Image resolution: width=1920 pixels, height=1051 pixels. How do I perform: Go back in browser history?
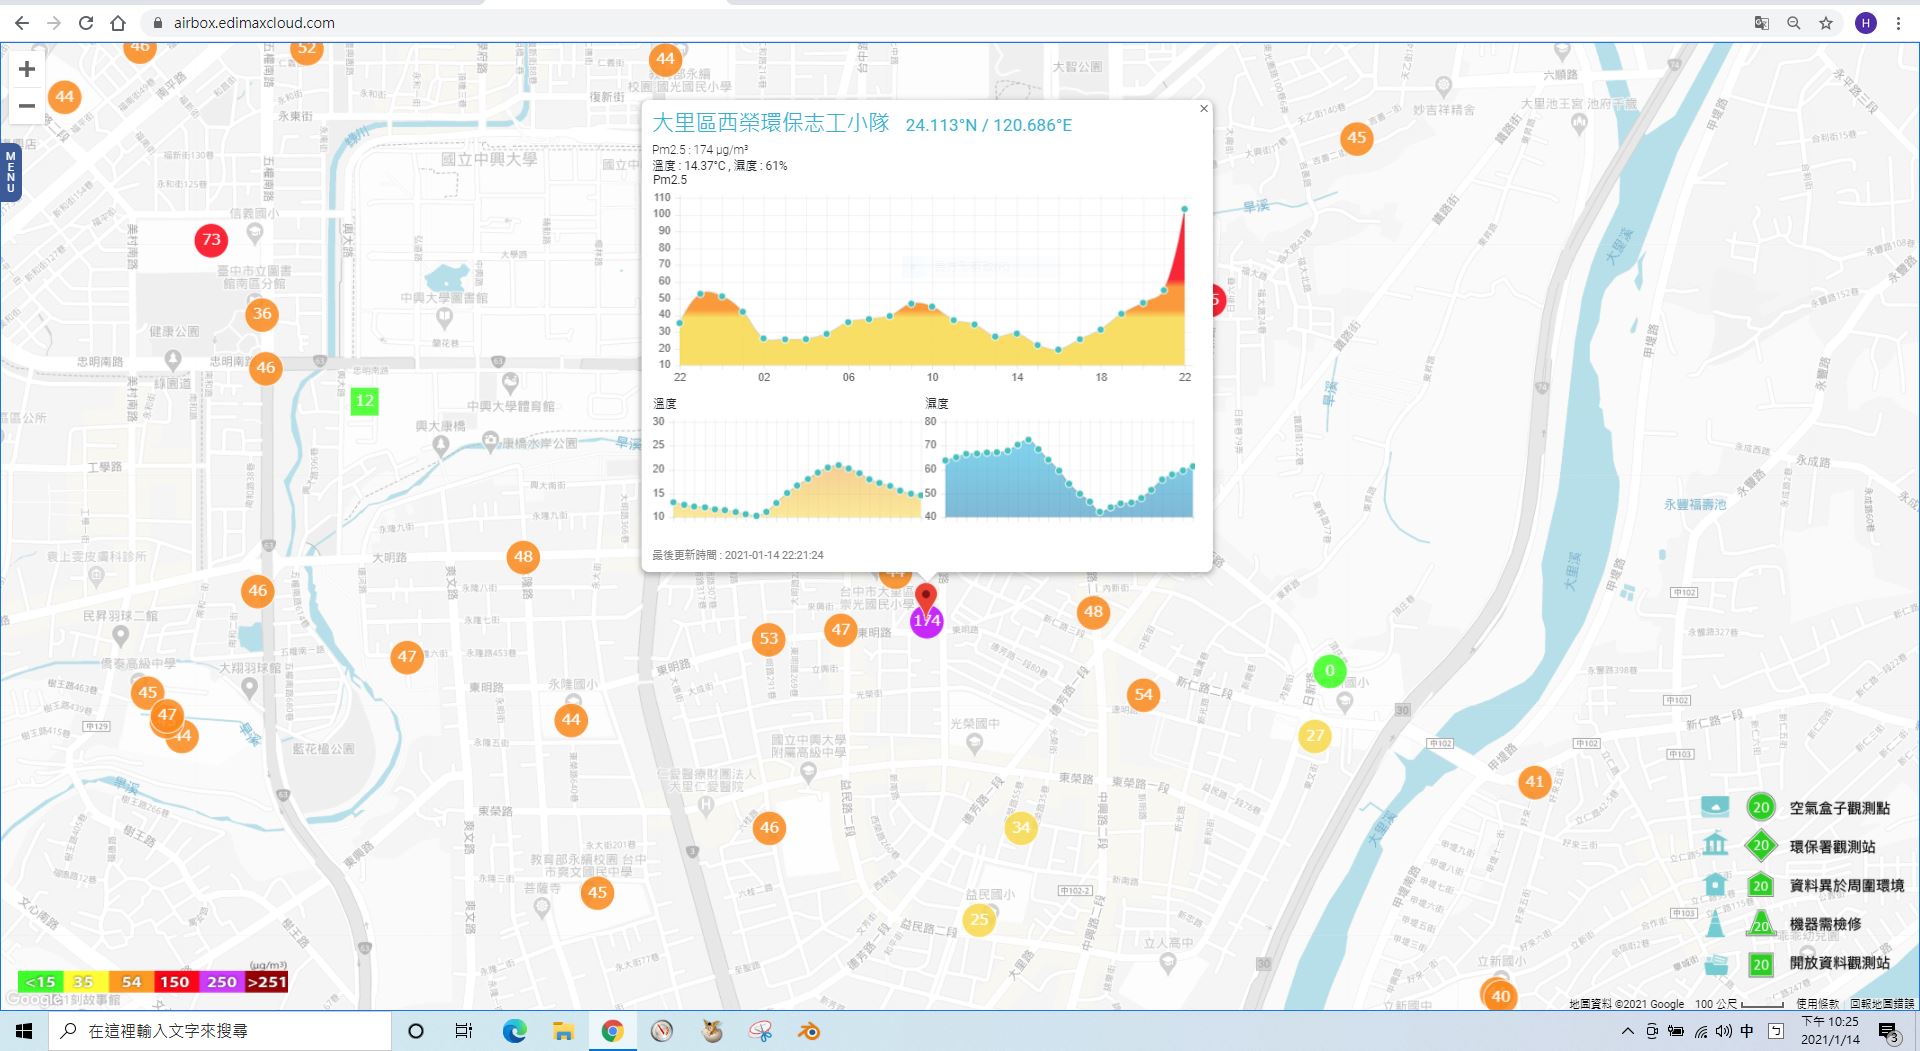point(22,23)
